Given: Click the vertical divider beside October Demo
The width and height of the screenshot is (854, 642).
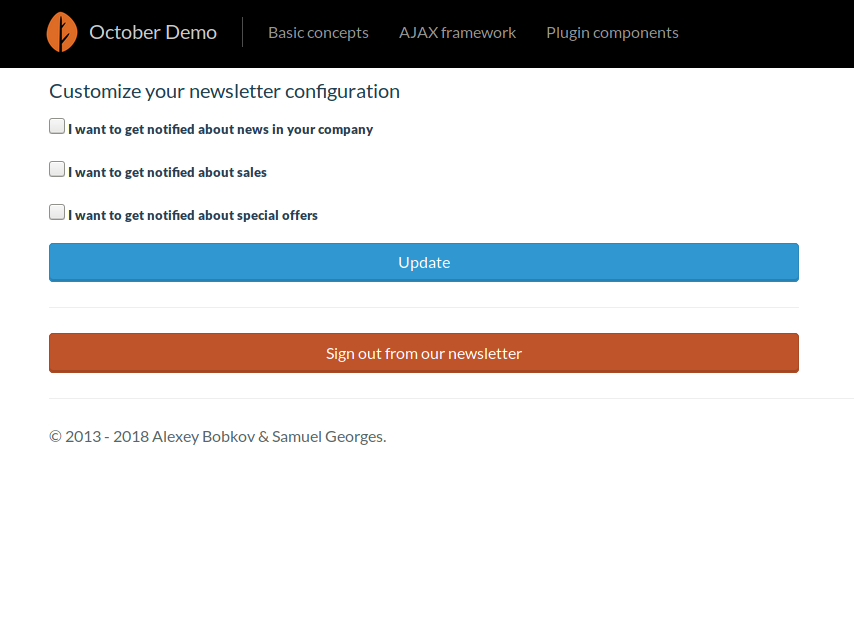Looking at the screenshot, I should point(242,32).
